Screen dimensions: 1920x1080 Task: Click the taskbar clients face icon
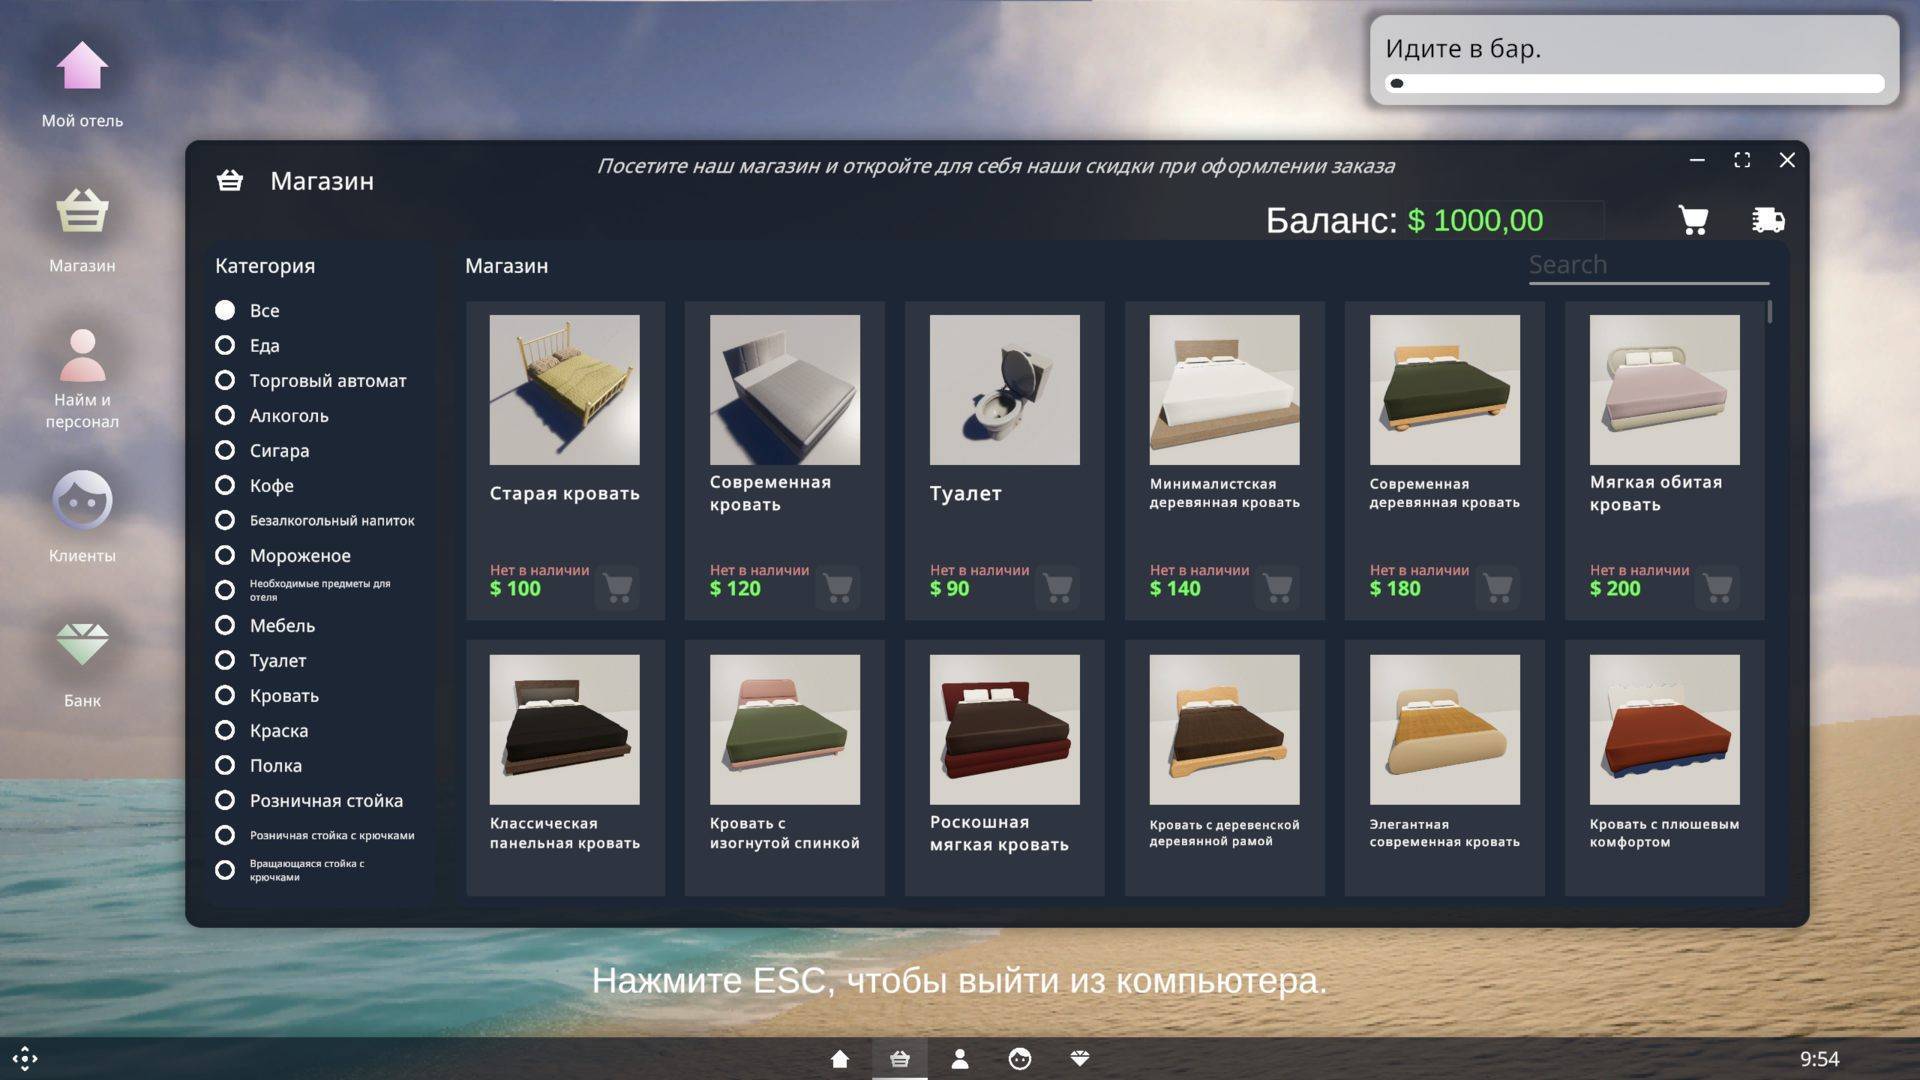pos(1020,1059)
